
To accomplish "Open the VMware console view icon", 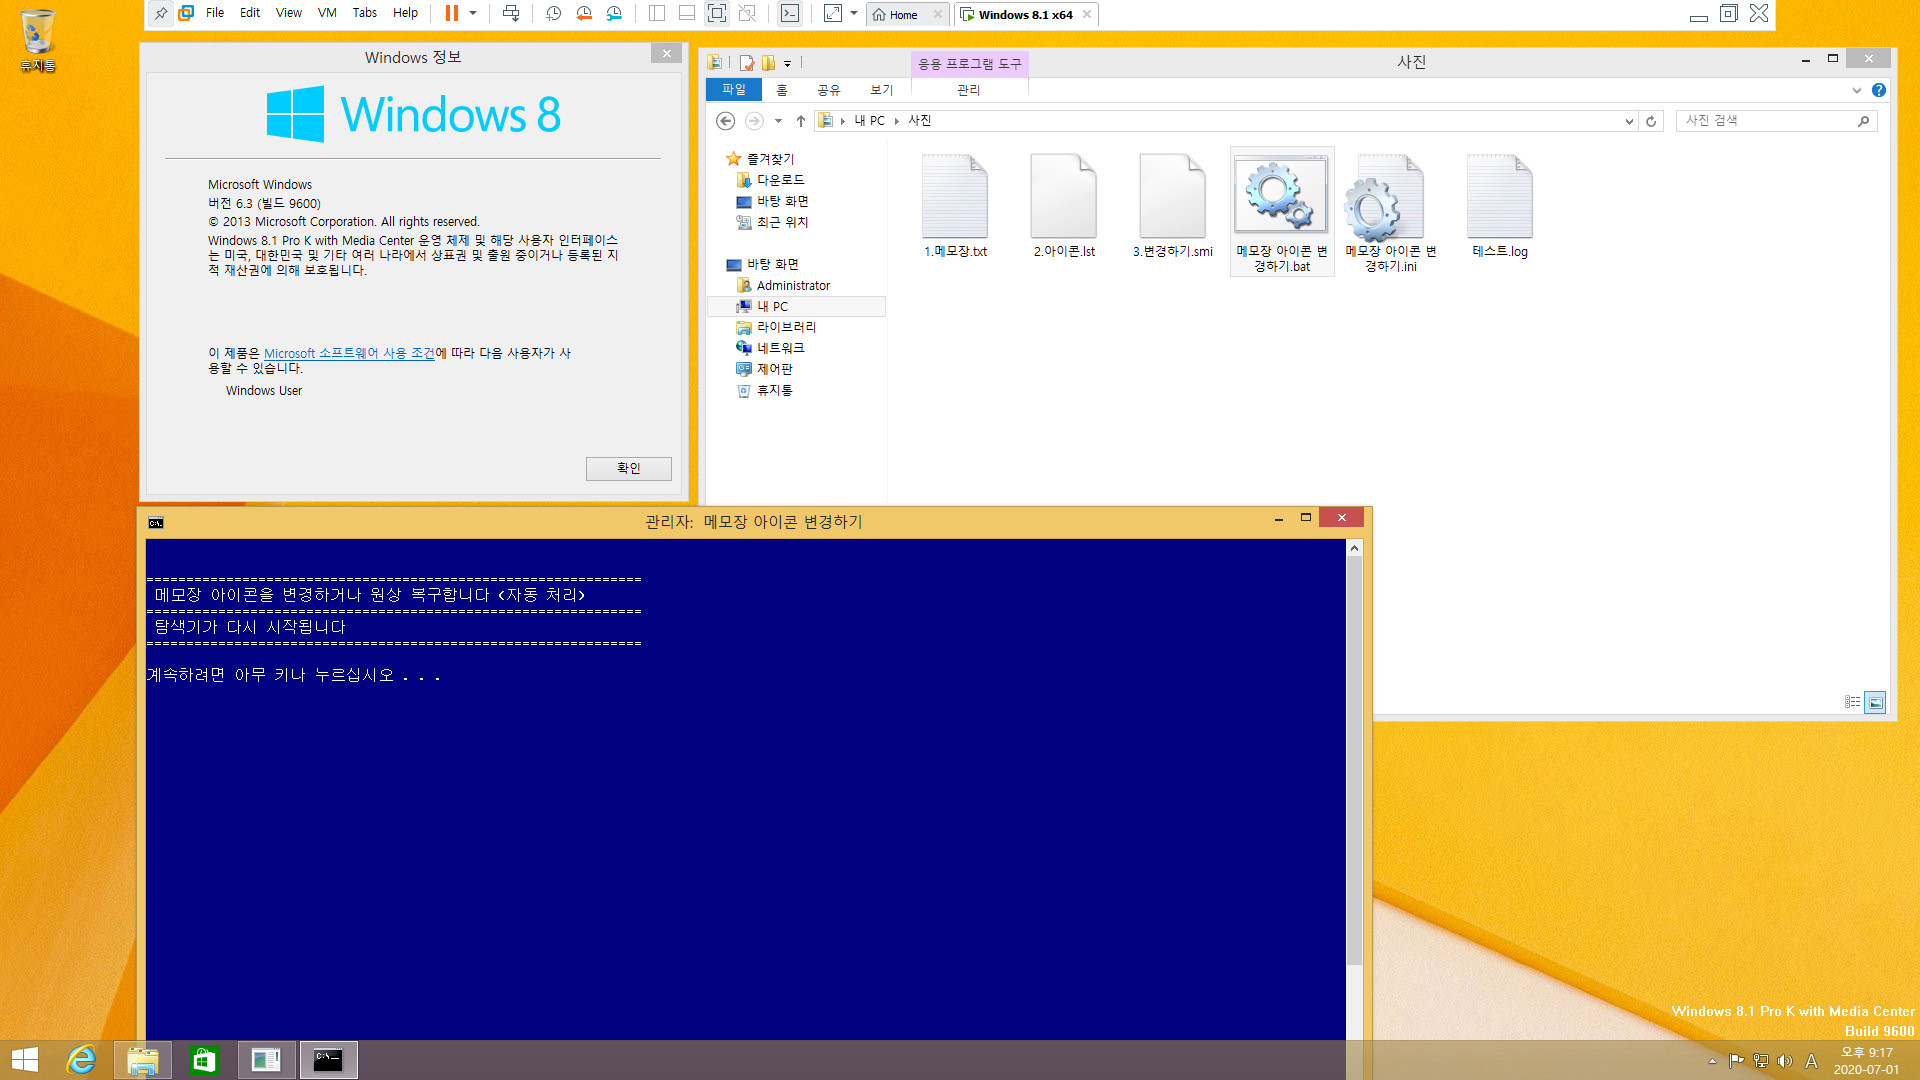I will point(790,13).
